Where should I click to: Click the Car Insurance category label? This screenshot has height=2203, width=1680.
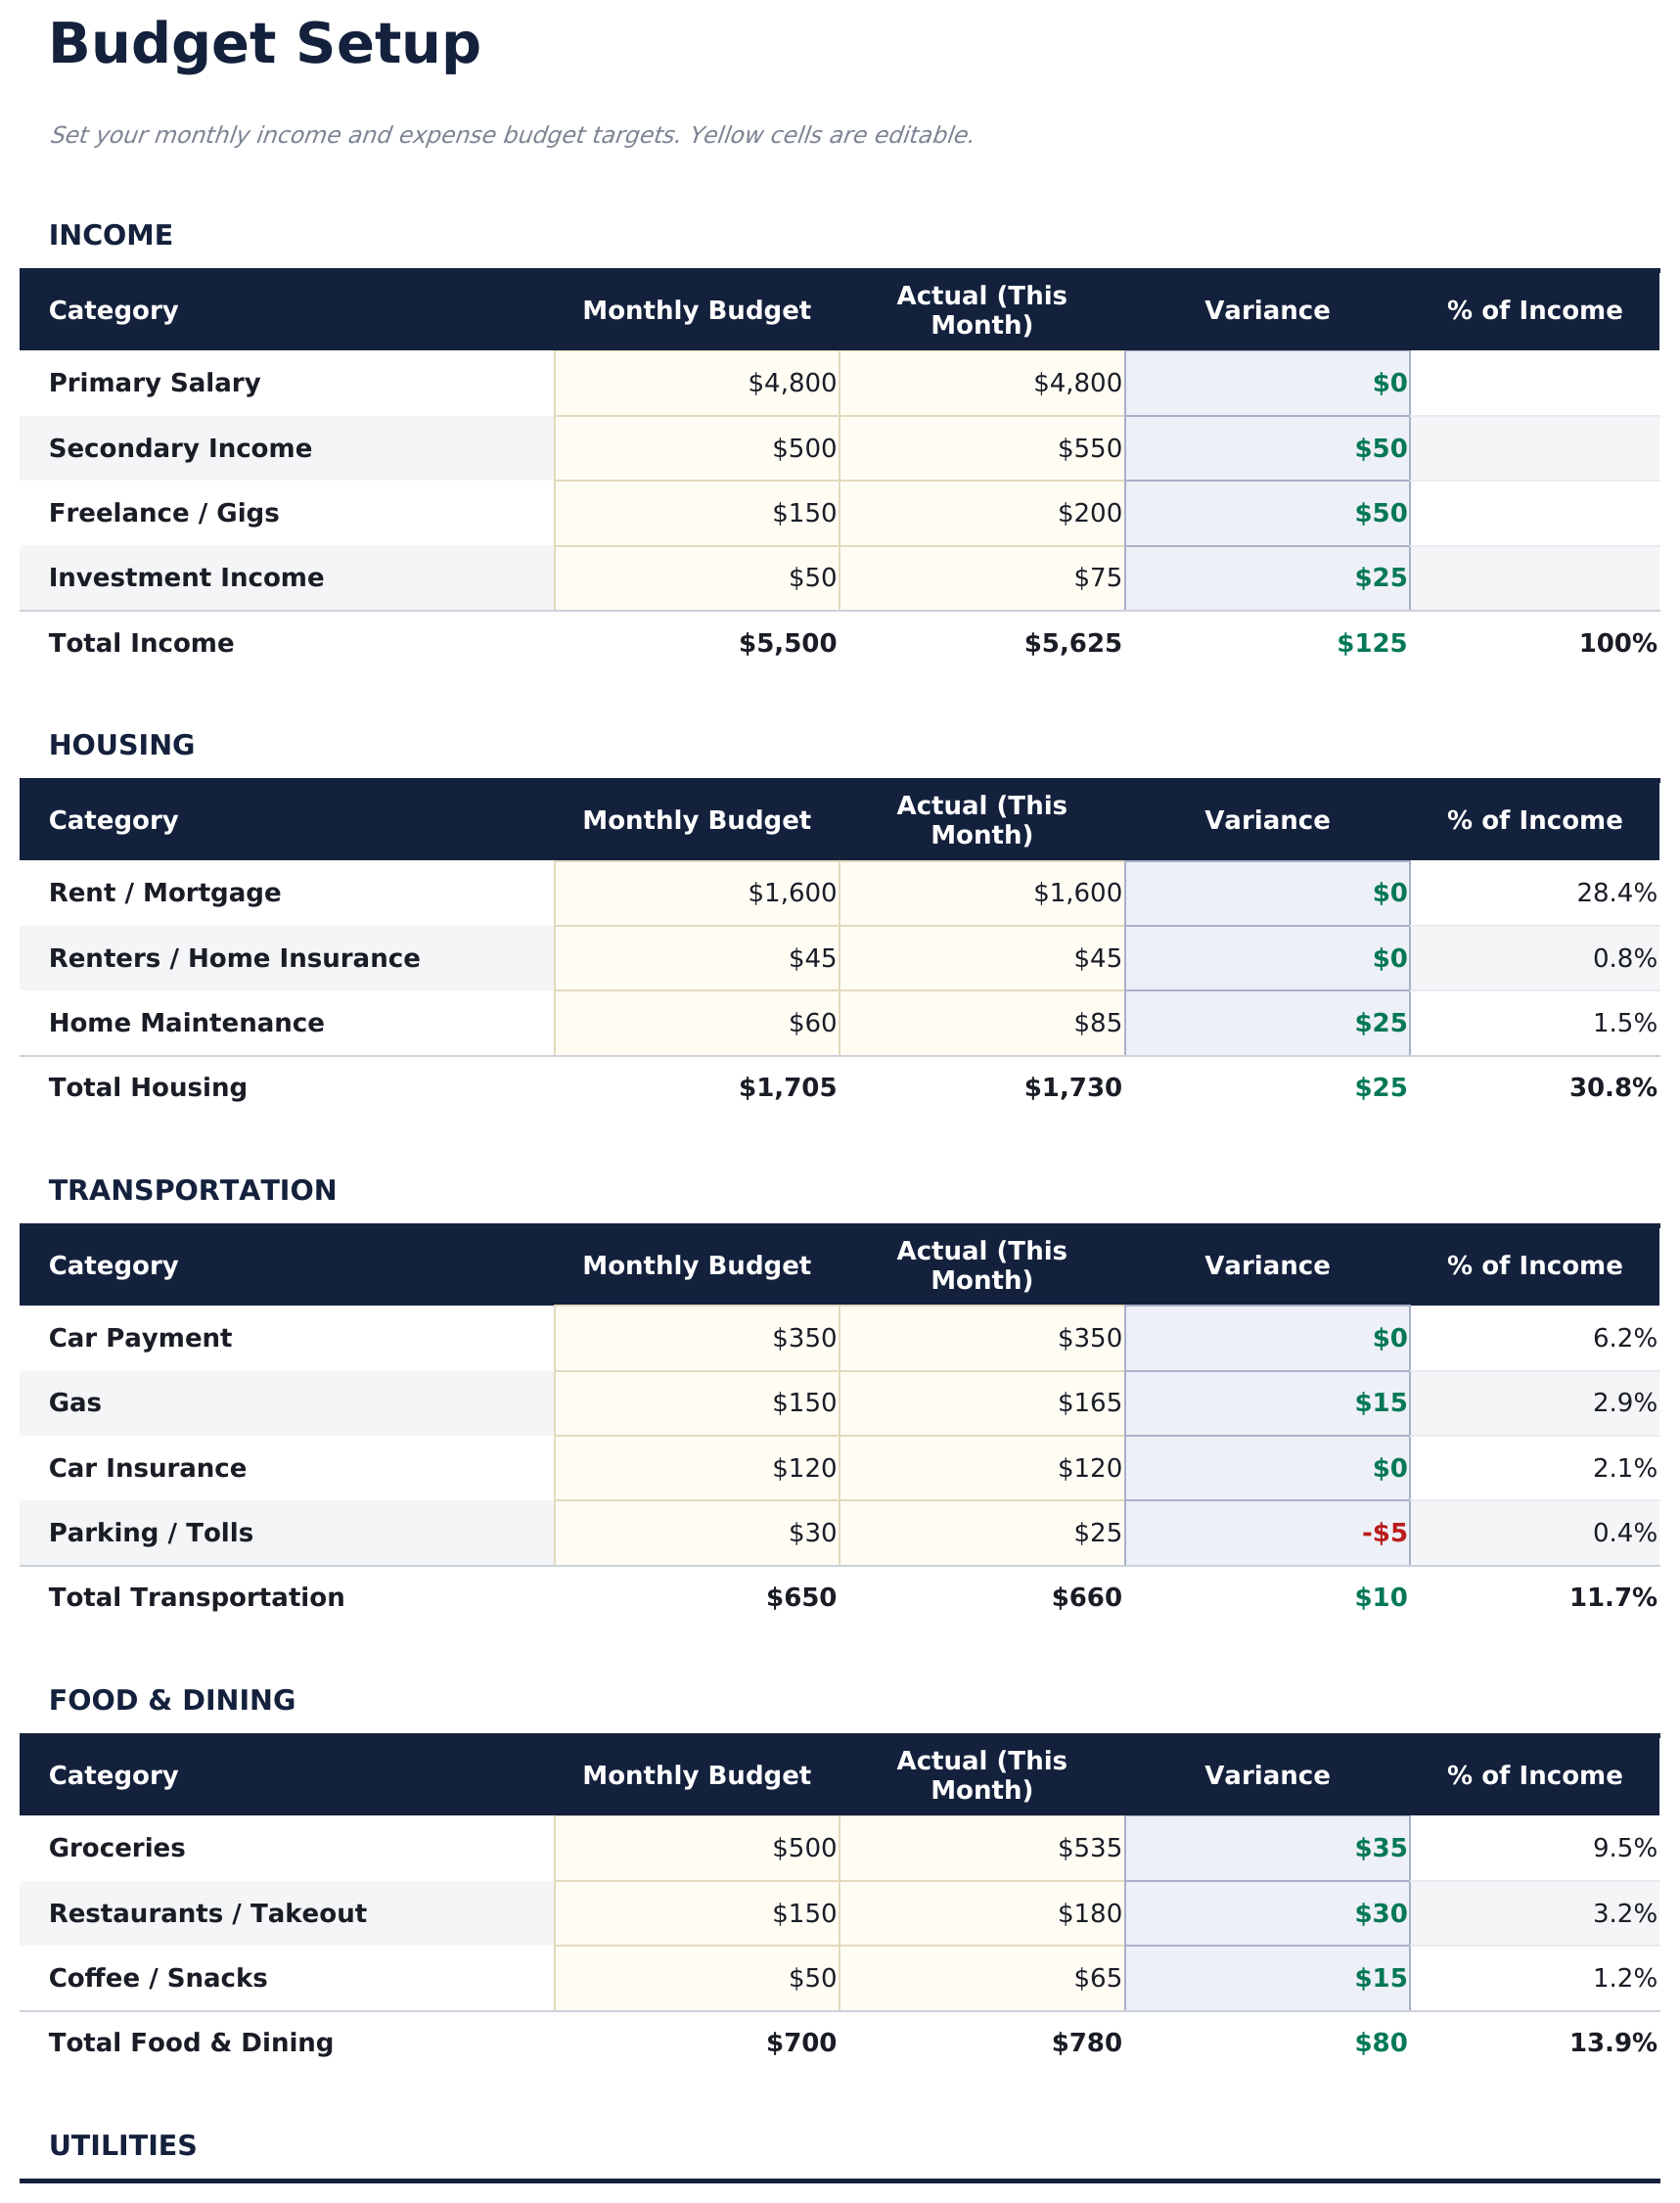147,1468
